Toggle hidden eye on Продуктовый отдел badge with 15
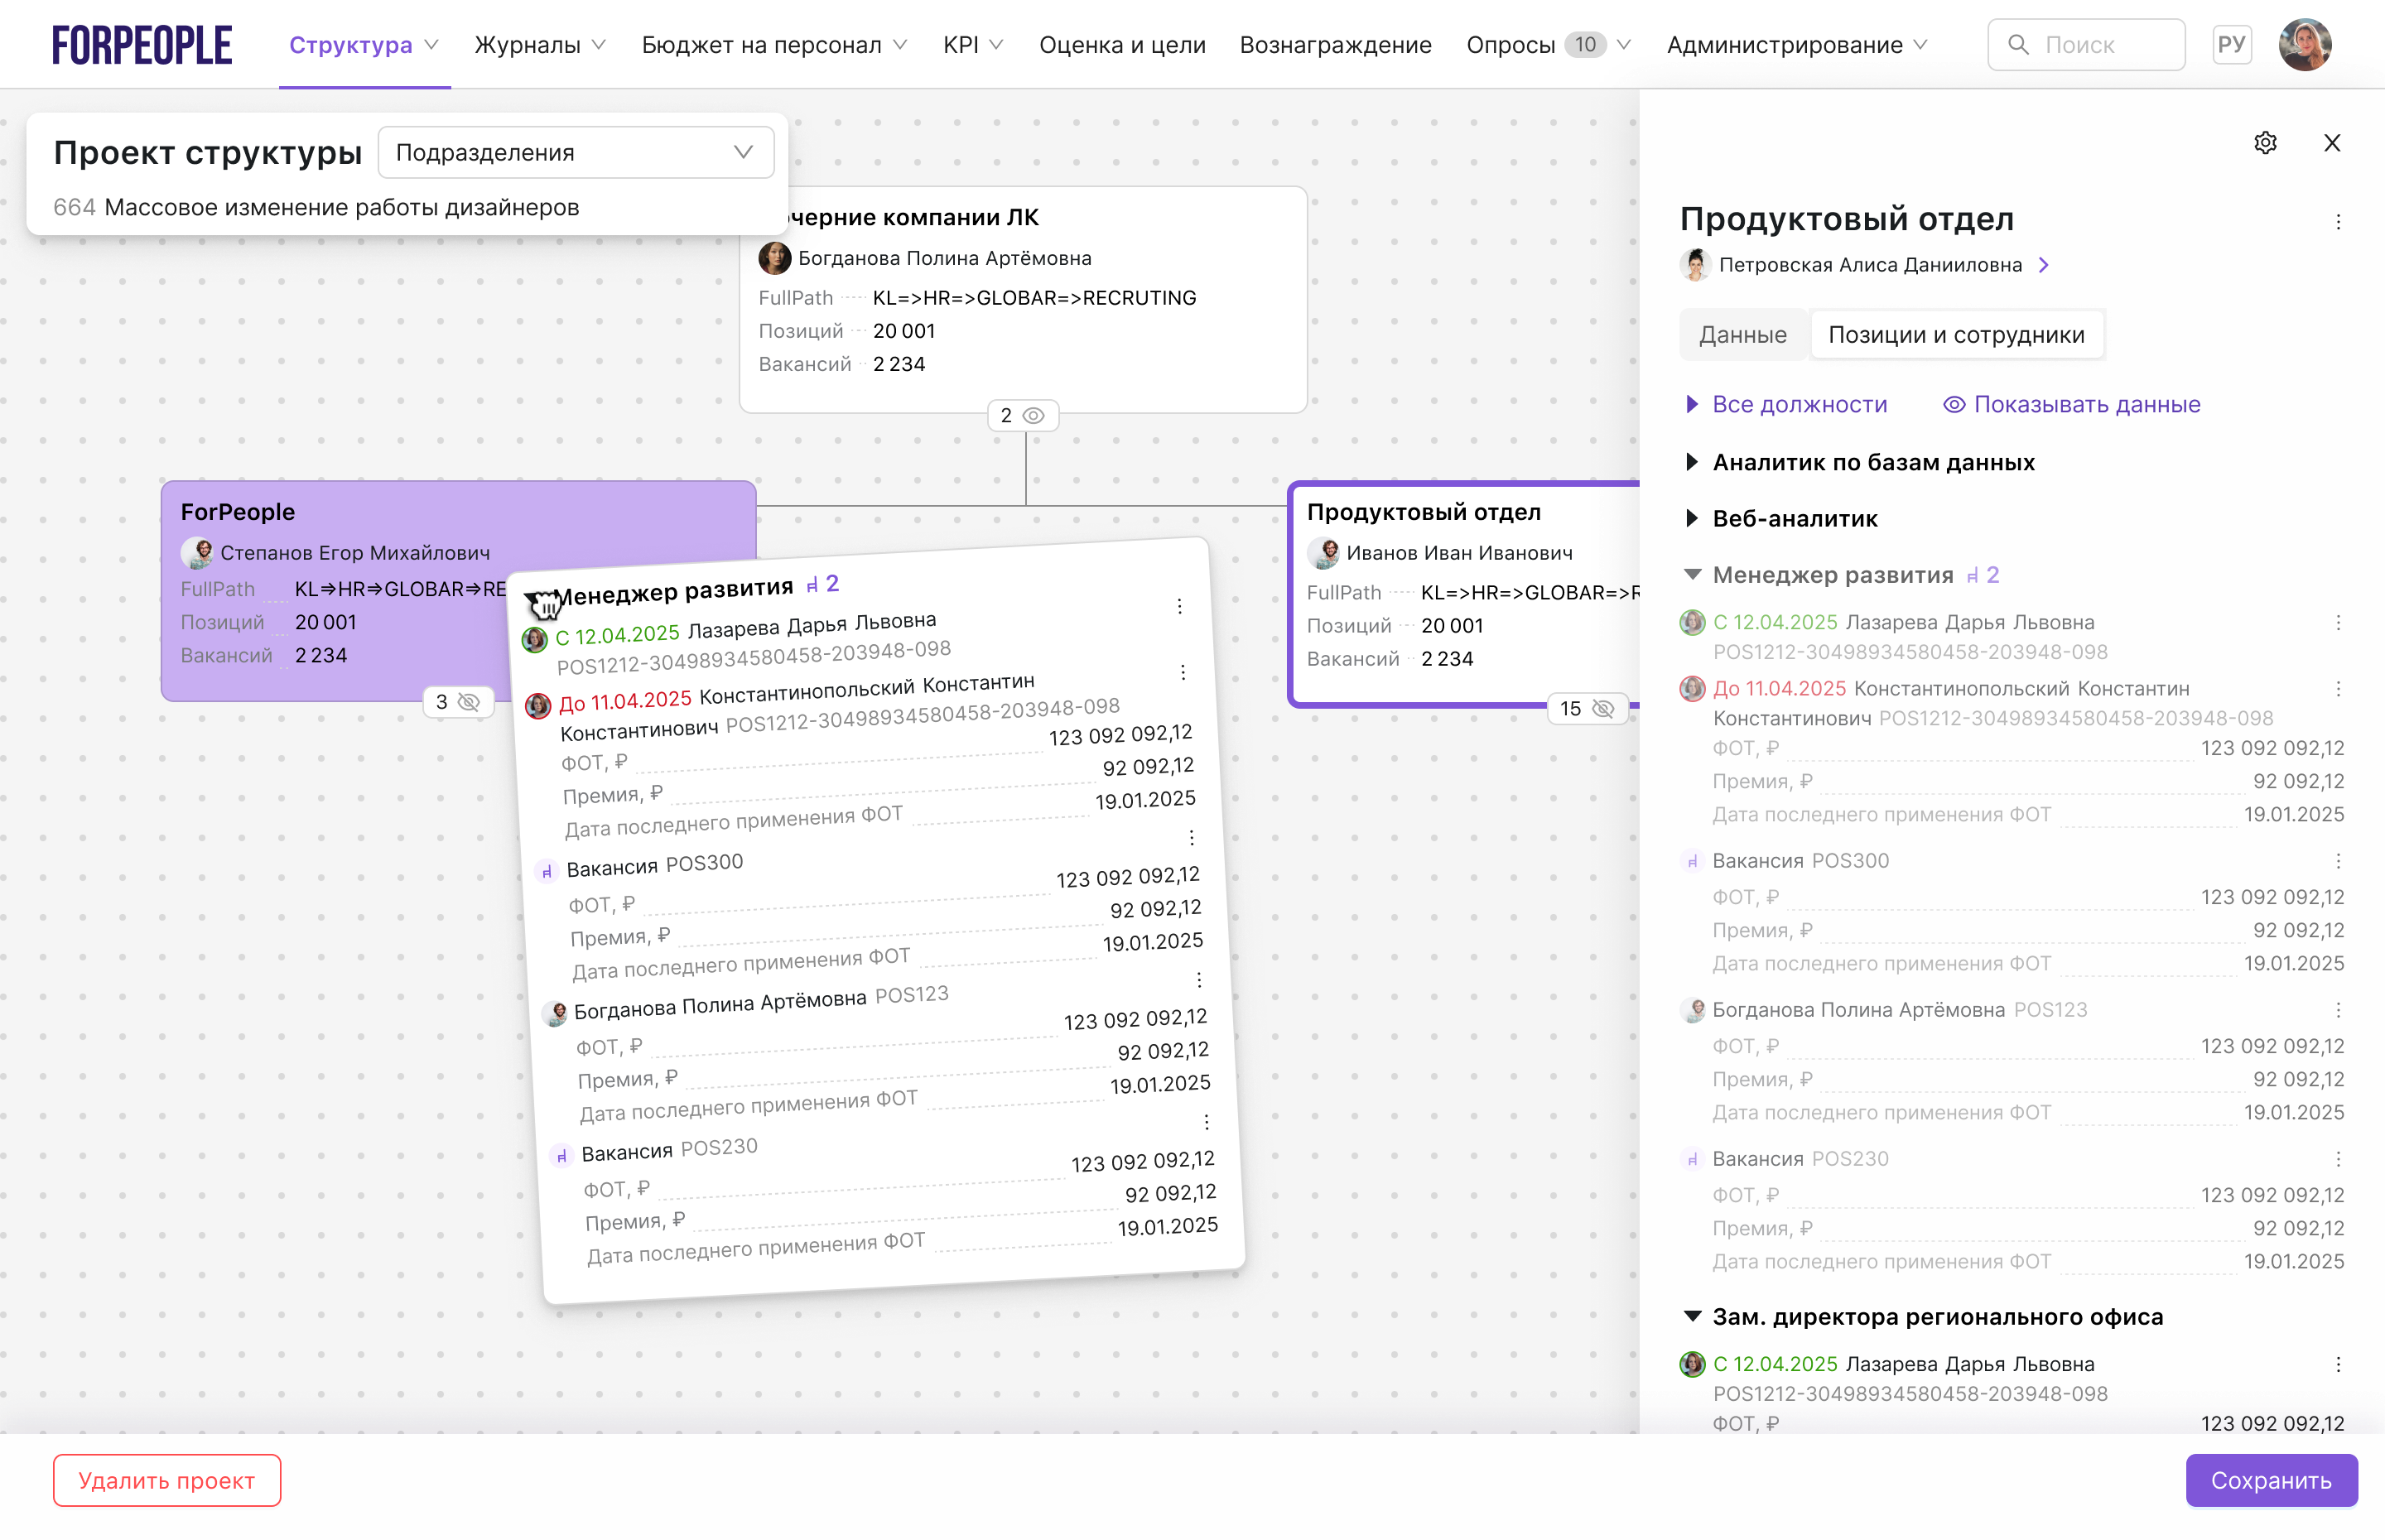The image size is (2385, 1540). coord(1603,709)
